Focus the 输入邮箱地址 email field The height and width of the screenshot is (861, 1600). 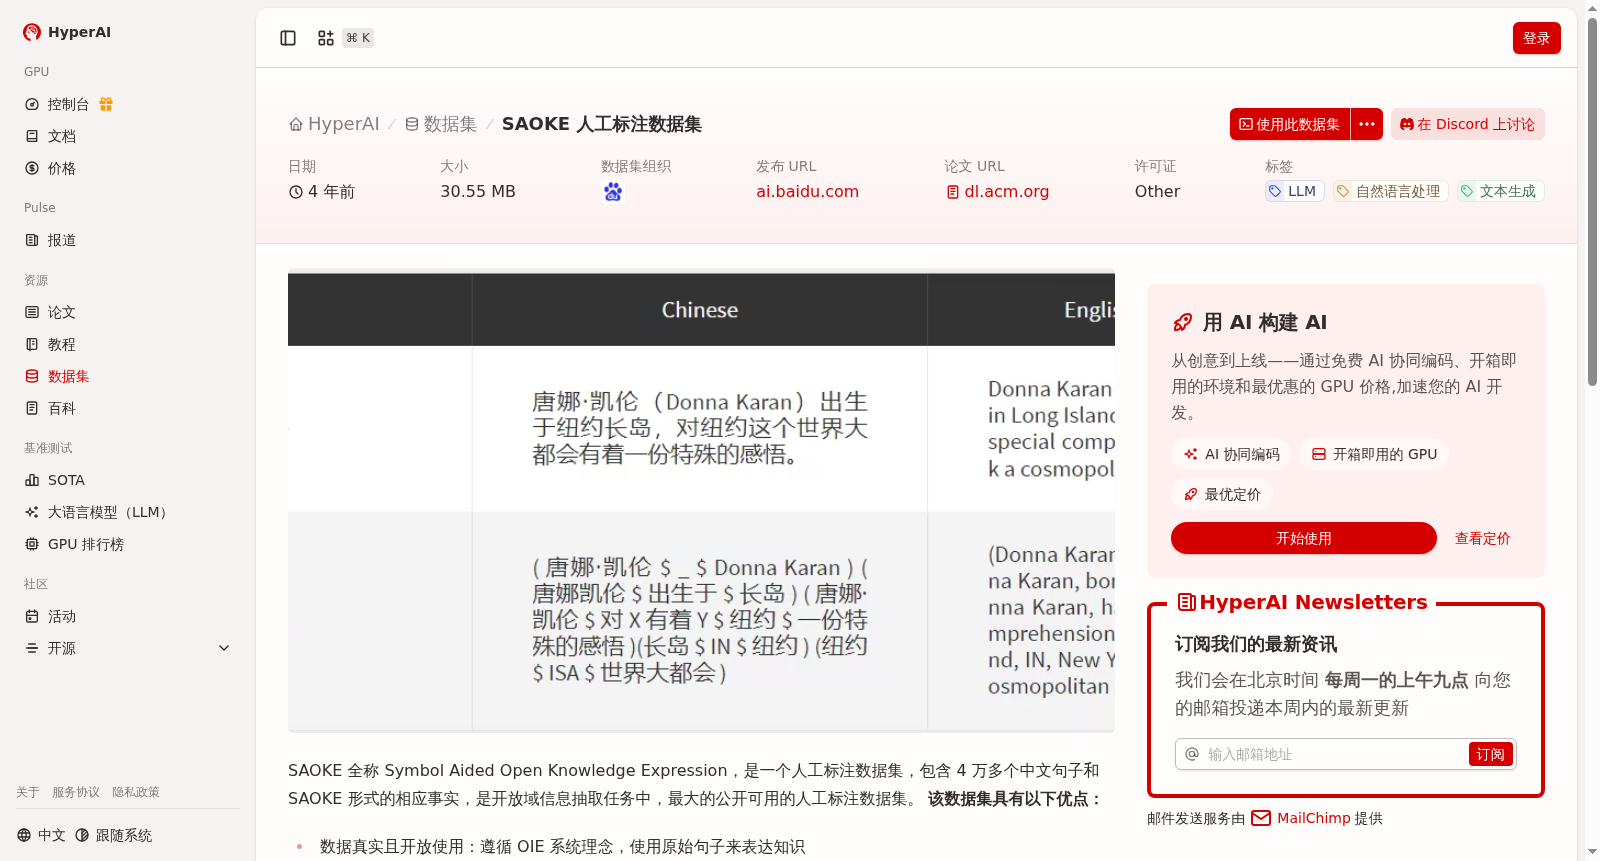[1334, 754]
